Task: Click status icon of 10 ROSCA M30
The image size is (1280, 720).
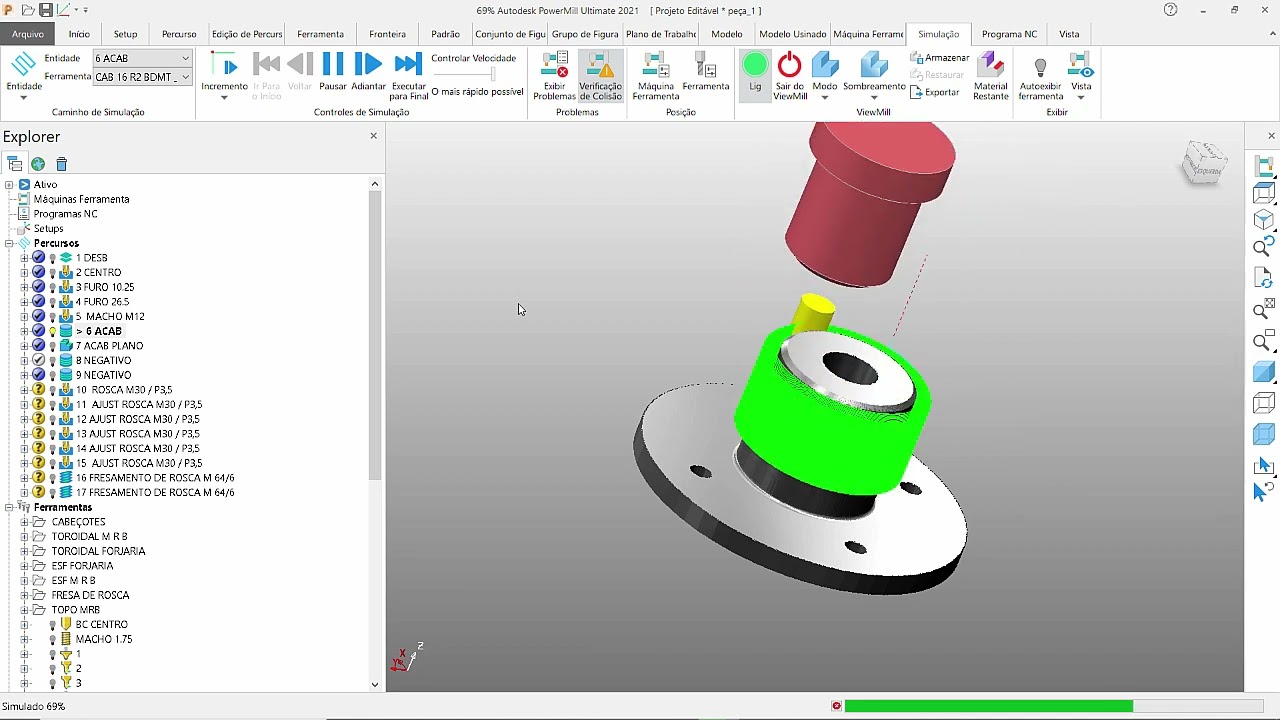Action: coord(39,390)
